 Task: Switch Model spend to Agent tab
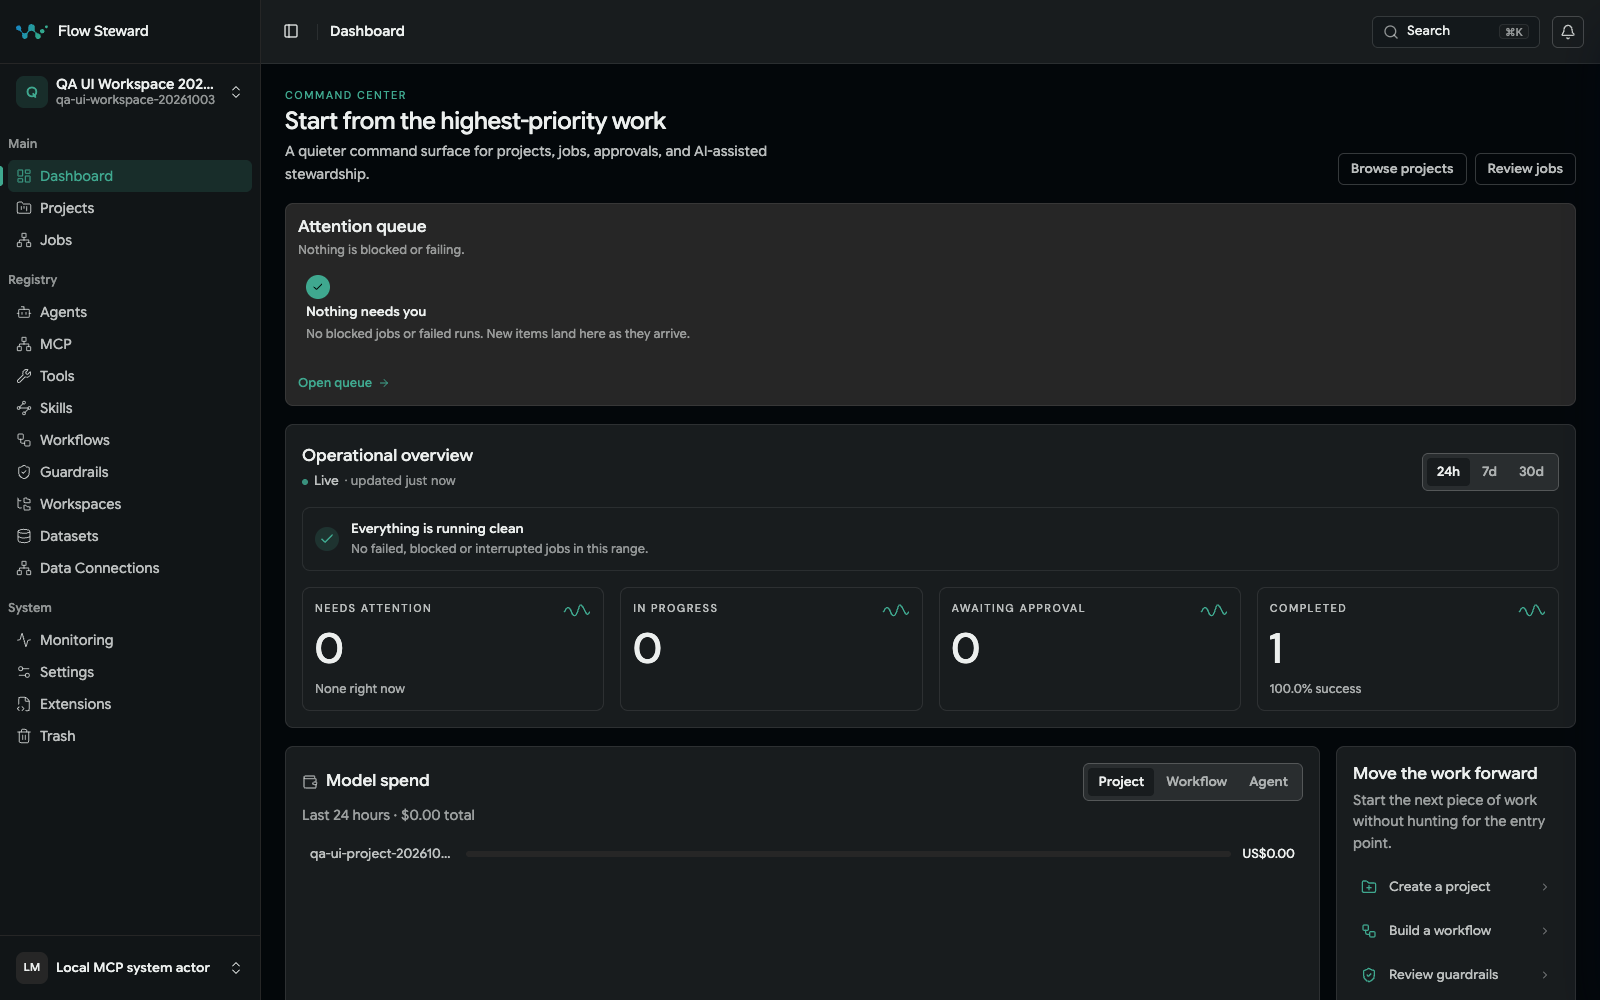[x=1268, y=782]
